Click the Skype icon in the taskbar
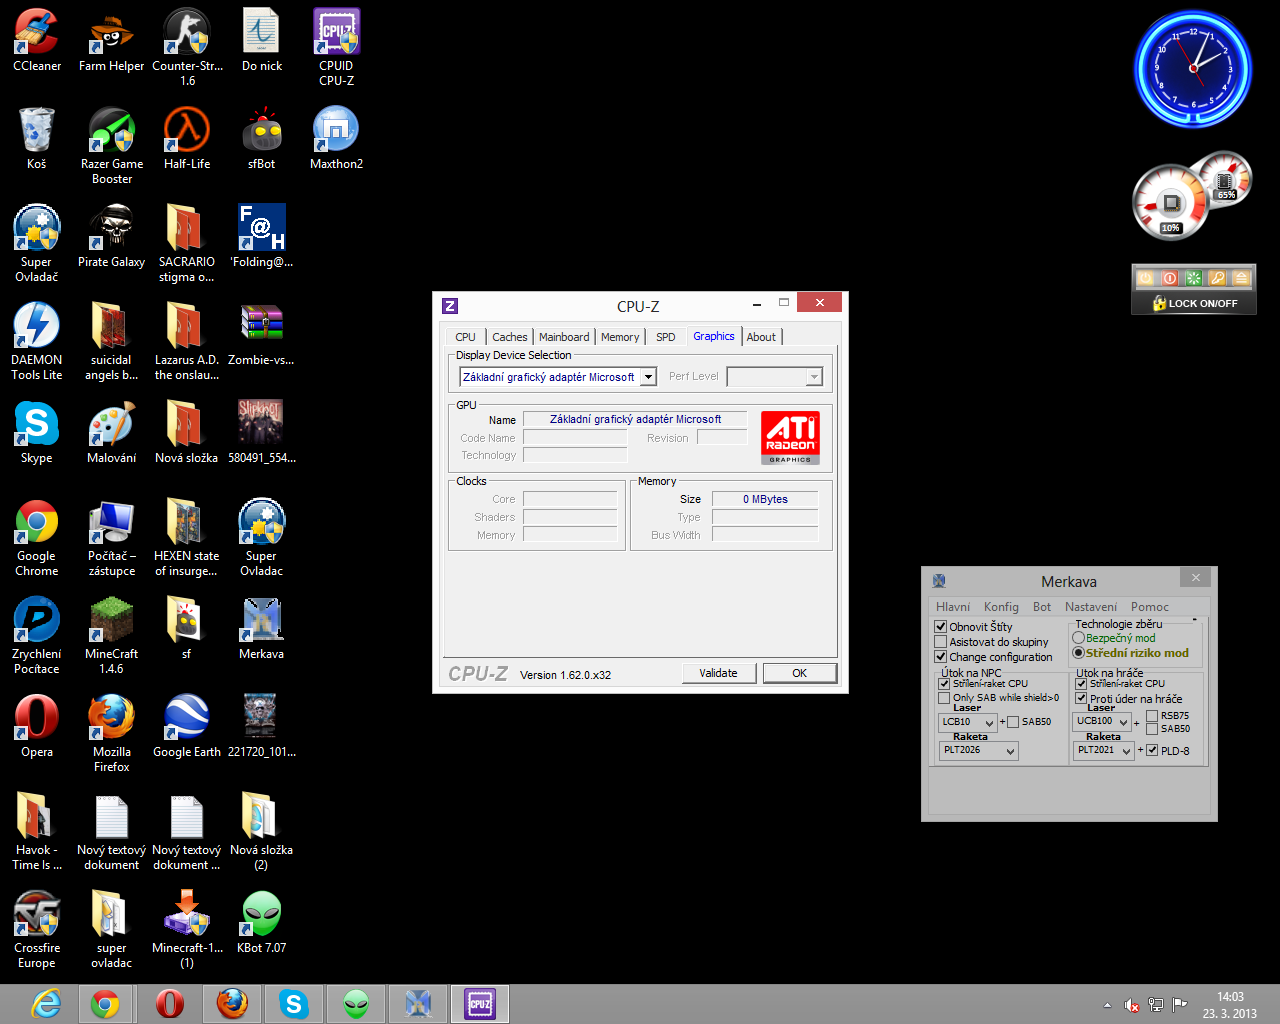 click(293, 1003)
